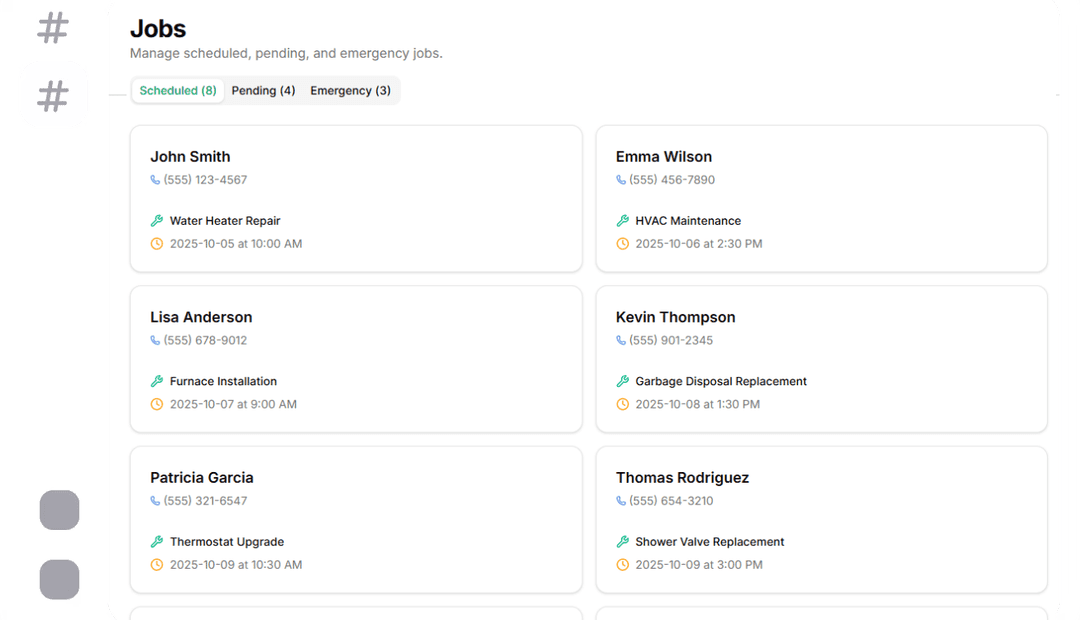
Task: Open John Smith's job card name
Action: coord(190,157)
